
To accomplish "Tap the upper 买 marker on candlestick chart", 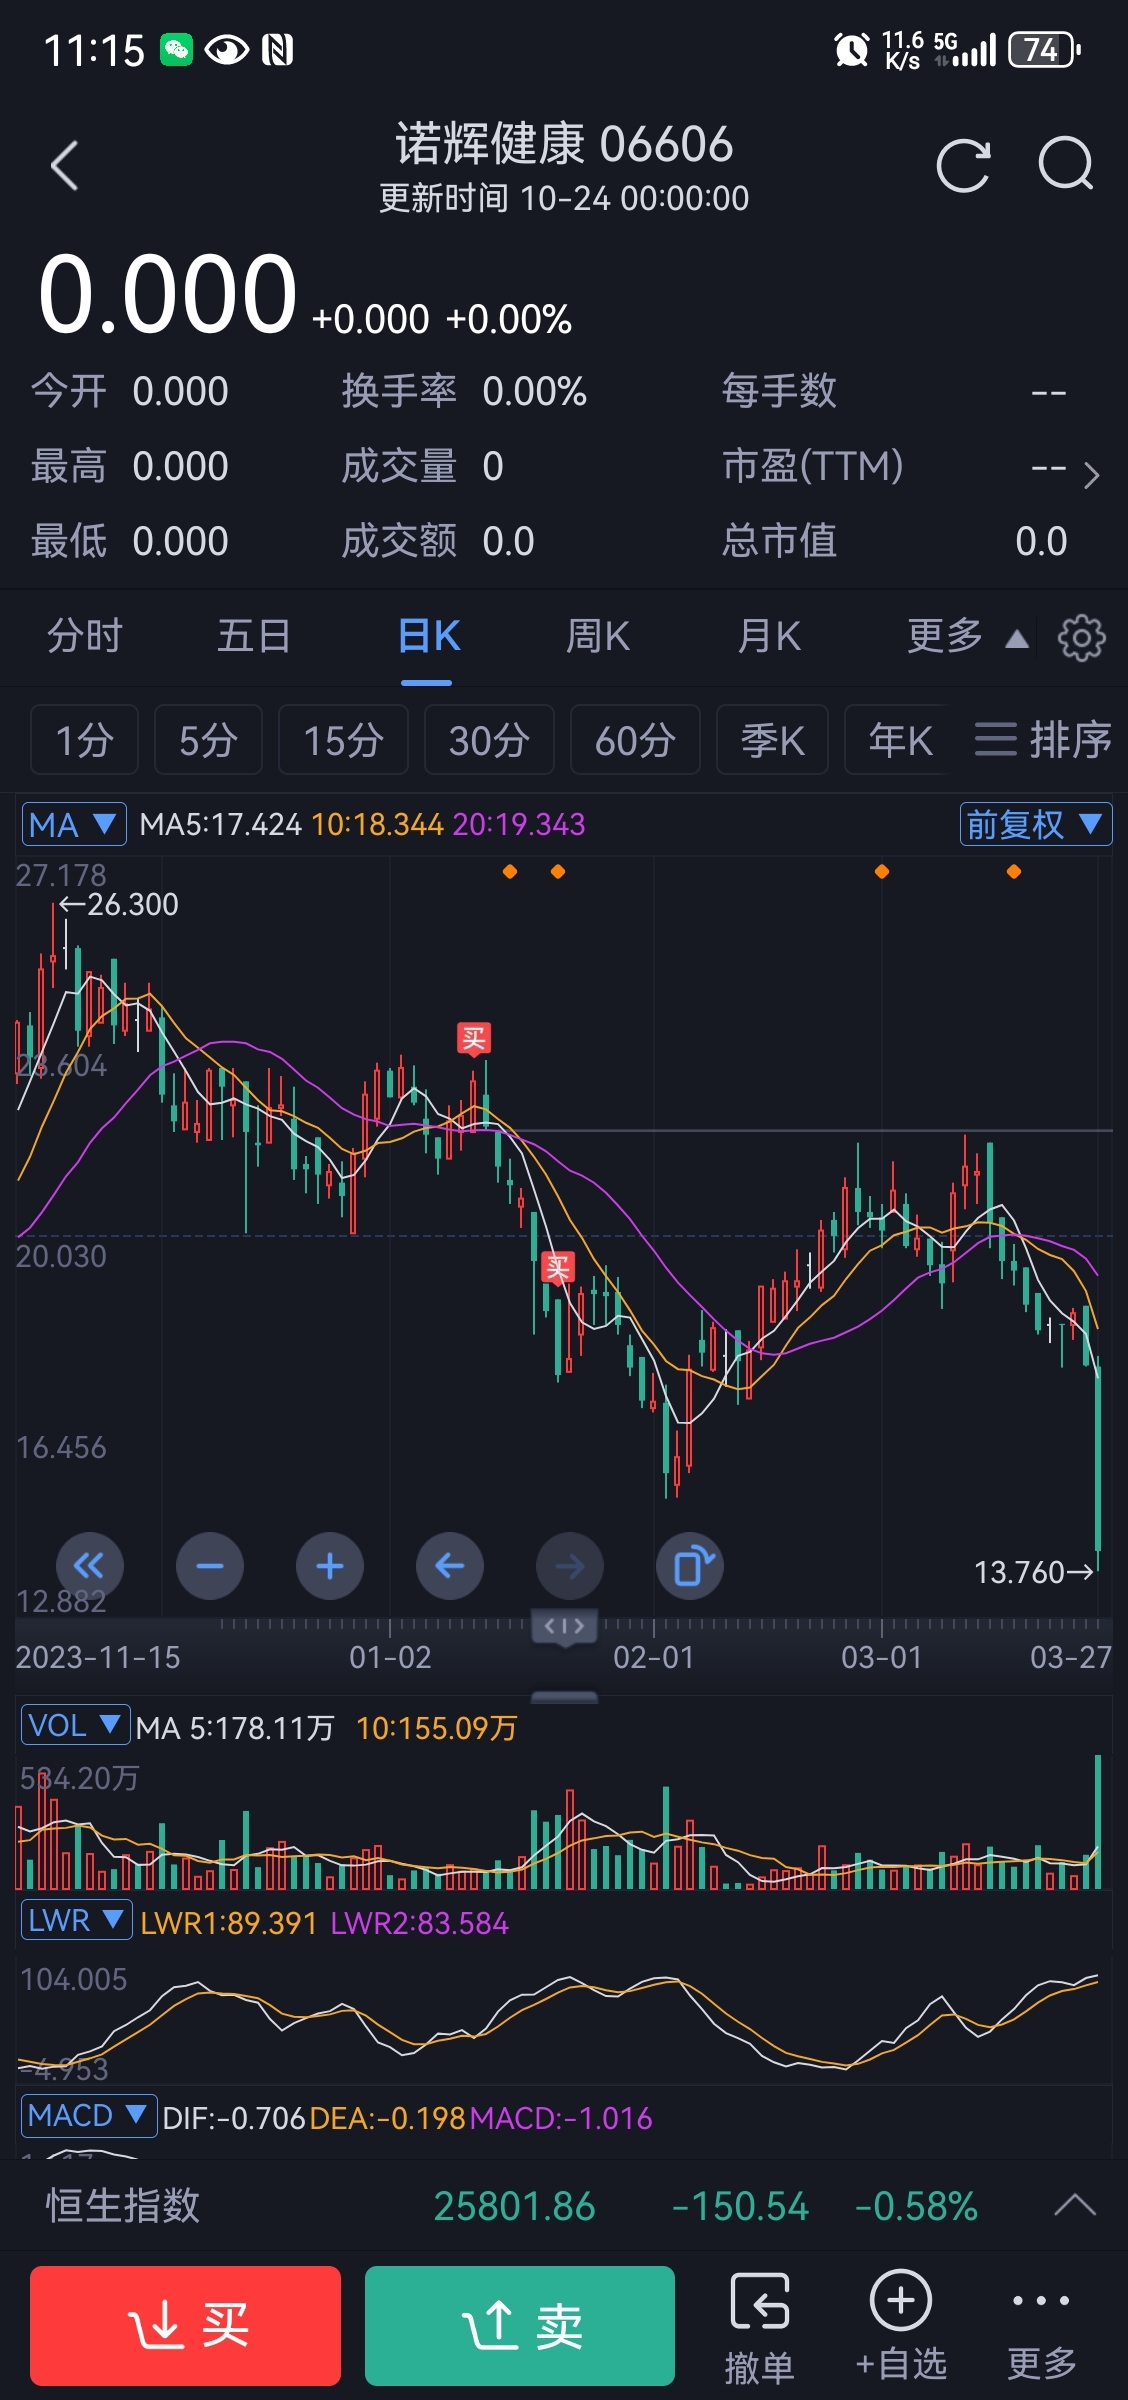I will click(x=473, y=1039).
